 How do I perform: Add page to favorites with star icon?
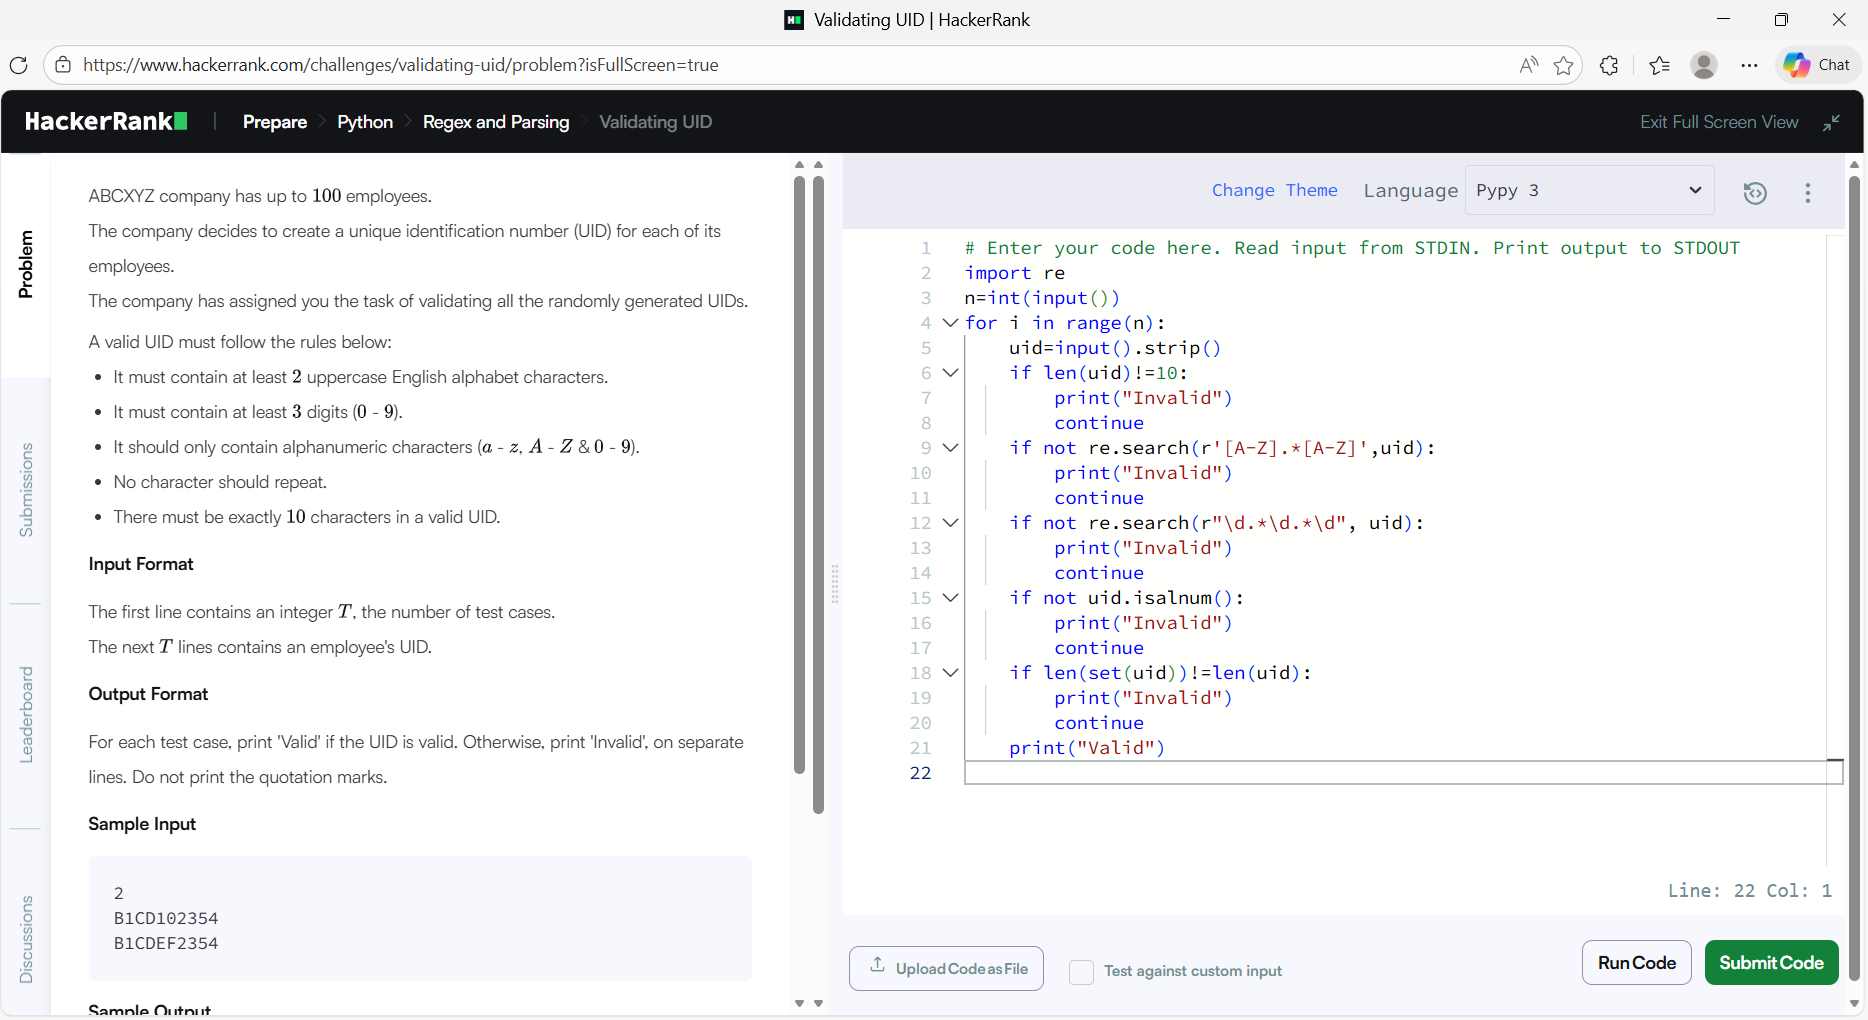pyautogui.click(x=1564, y=65)
